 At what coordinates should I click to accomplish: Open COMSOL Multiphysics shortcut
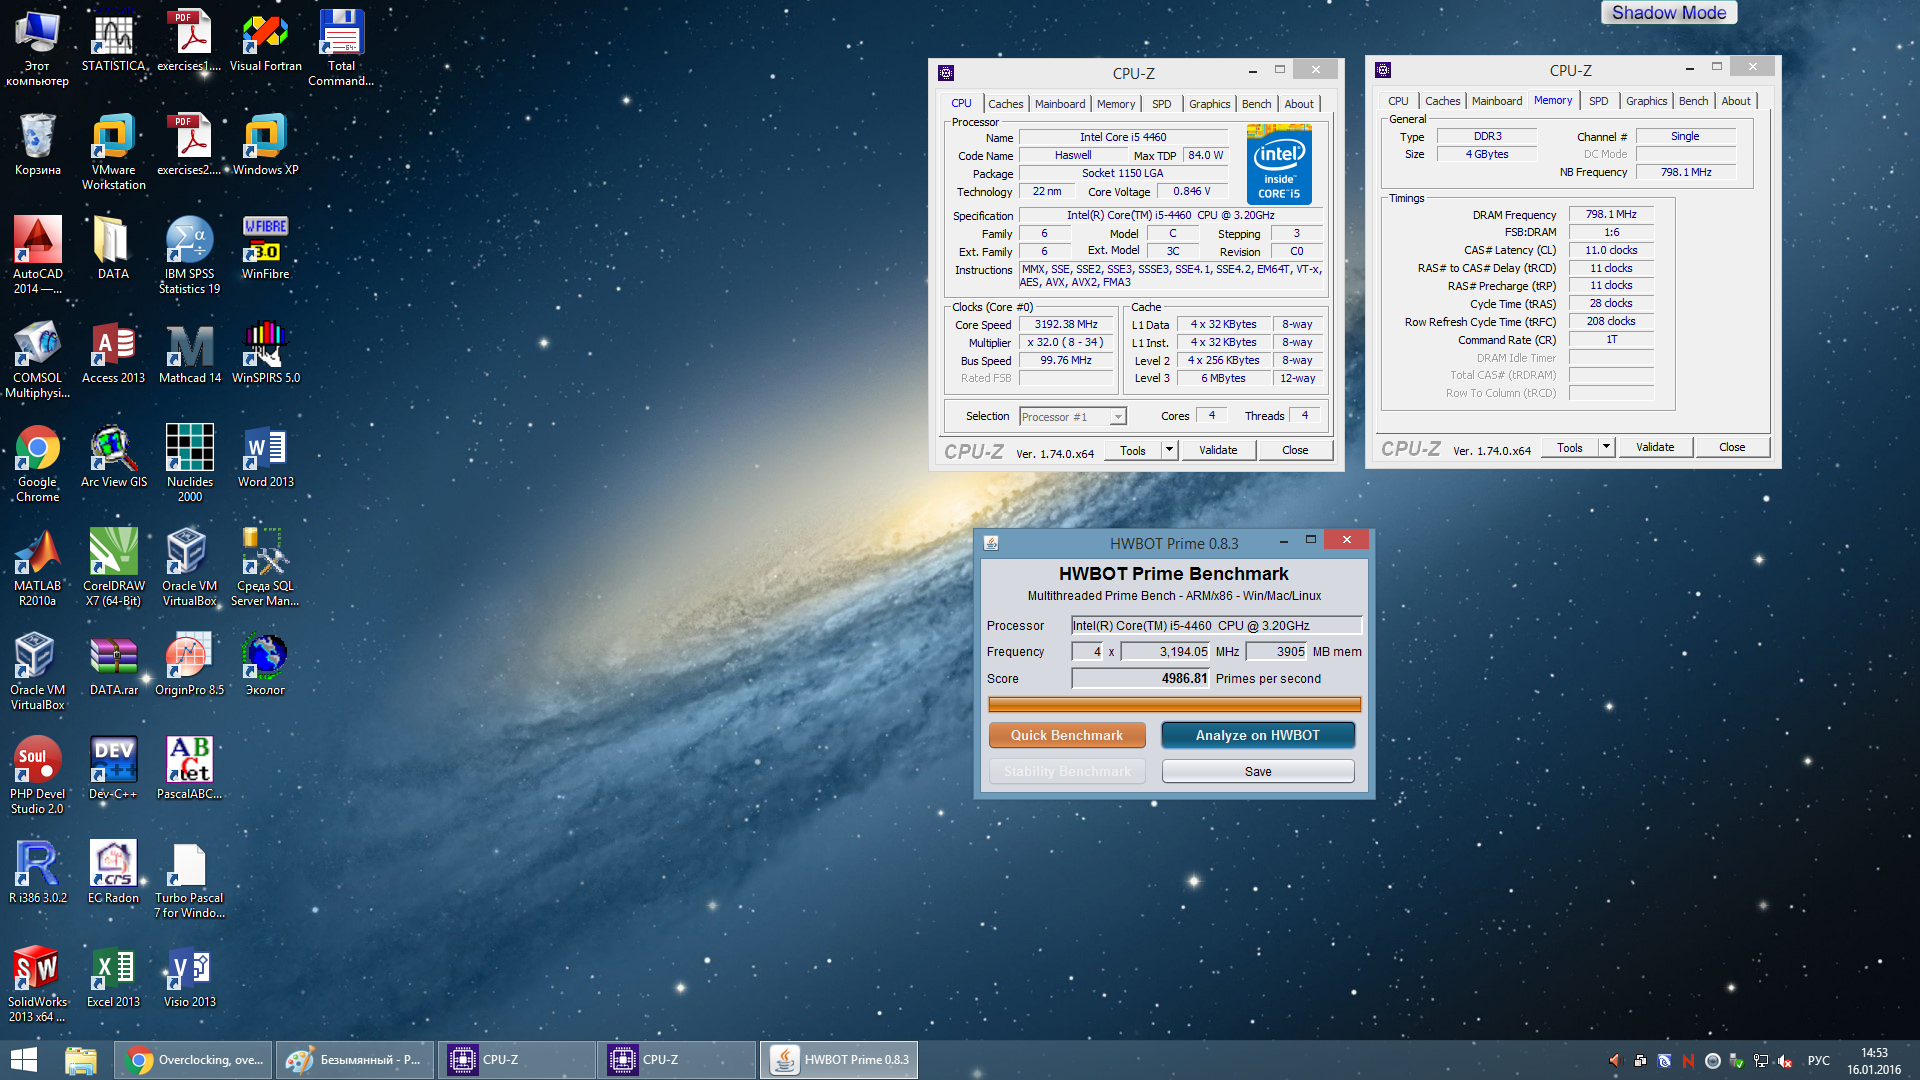(x=37, y=359)
